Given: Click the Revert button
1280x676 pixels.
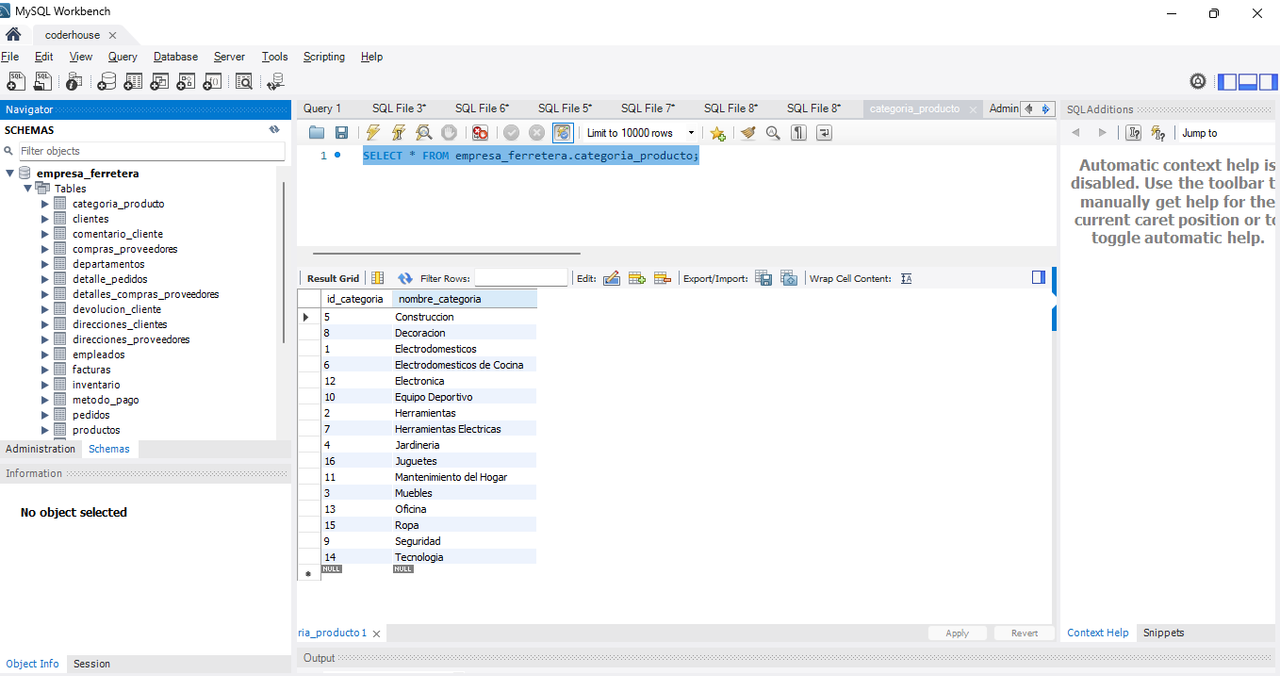Looking at the screenshot, I should point(1024,633).
